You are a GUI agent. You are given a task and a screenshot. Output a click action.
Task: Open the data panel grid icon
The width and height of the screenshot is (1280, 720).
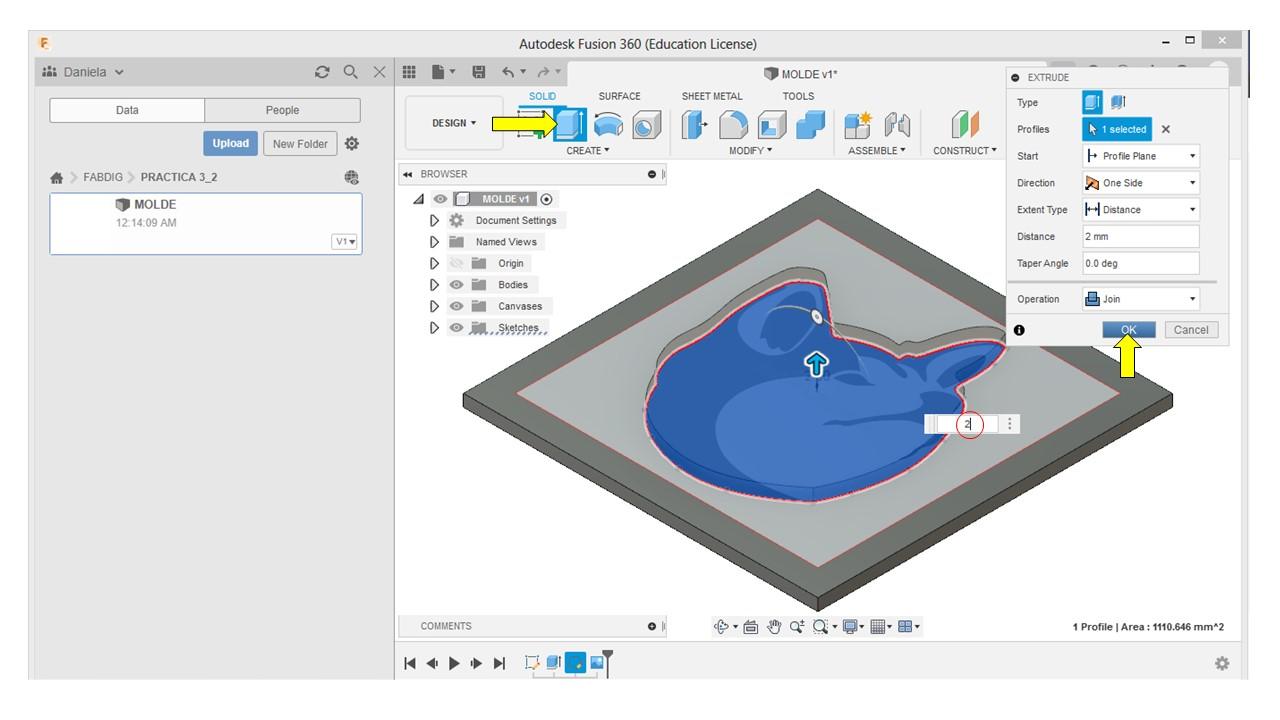pos(408,73)
